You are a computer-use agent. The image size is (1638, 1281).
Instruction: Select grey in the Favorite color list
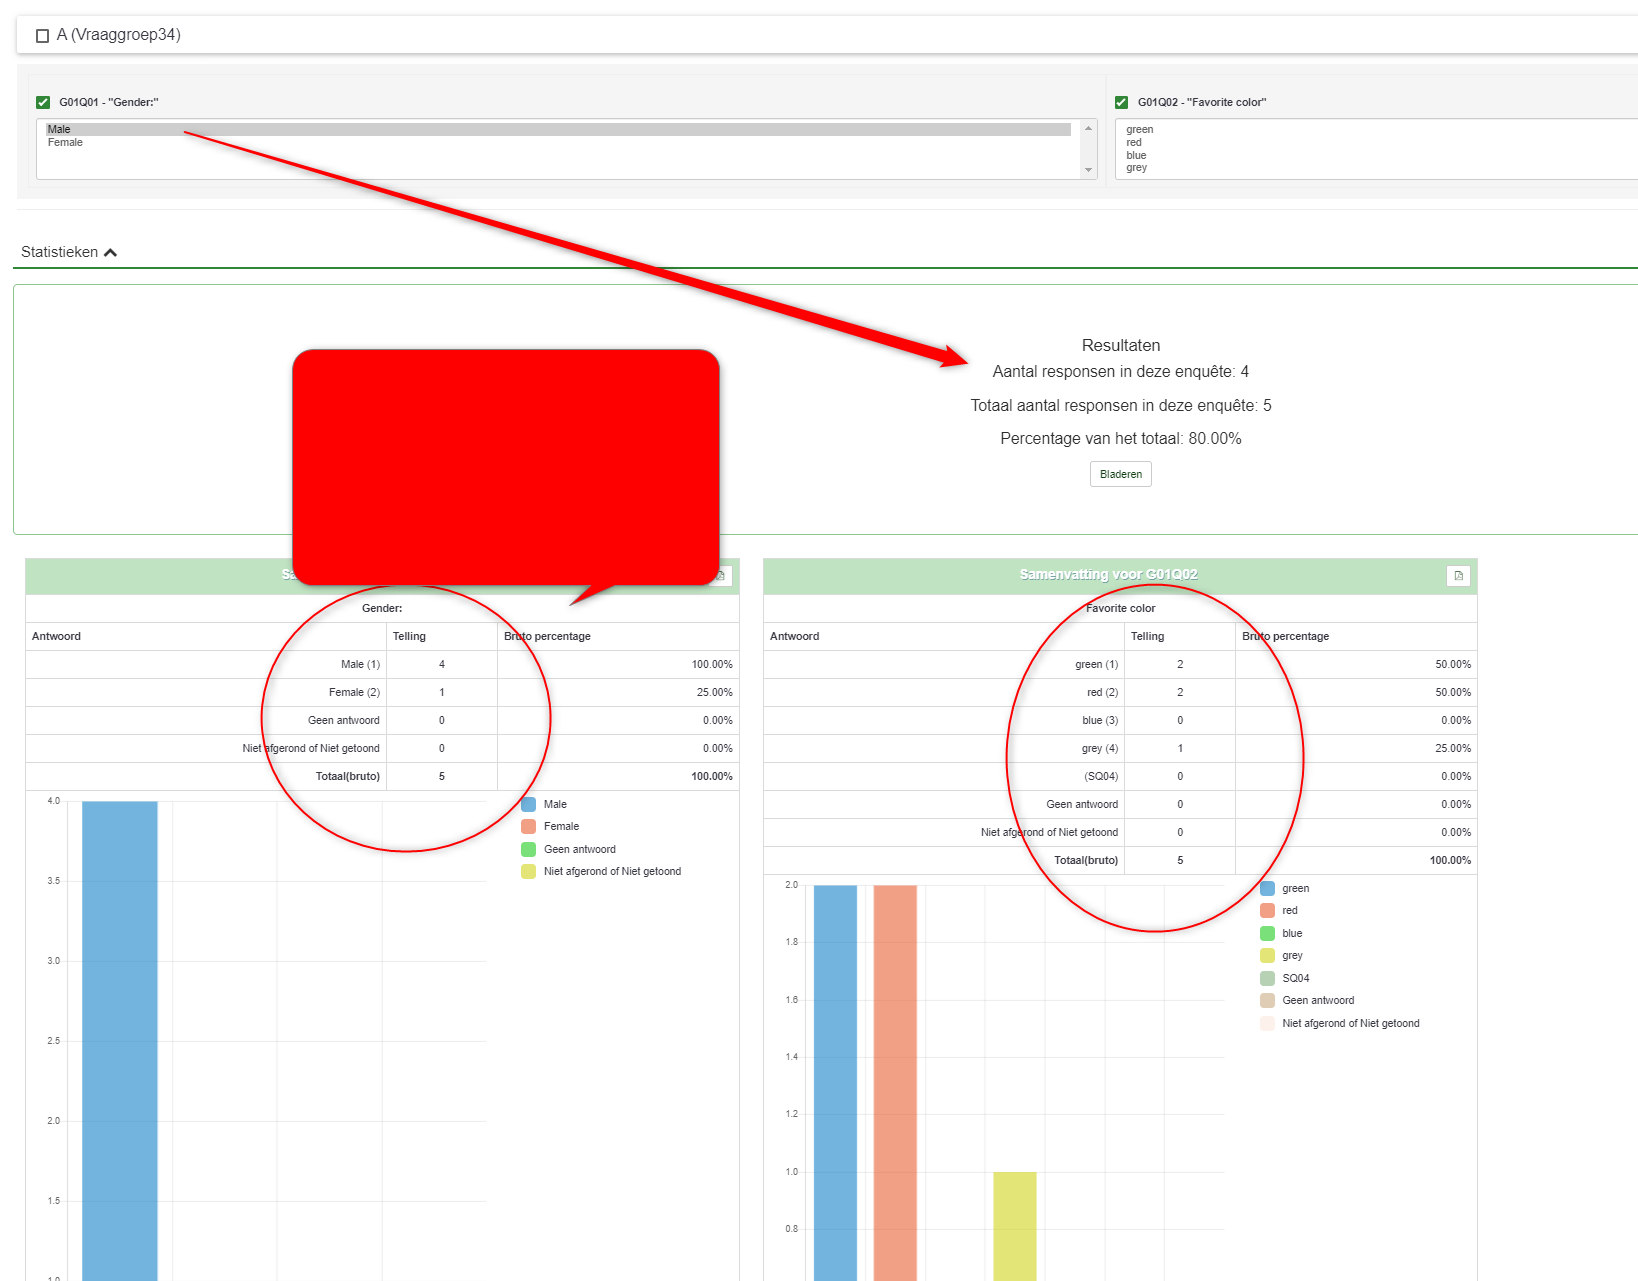tap(1136, 167)
